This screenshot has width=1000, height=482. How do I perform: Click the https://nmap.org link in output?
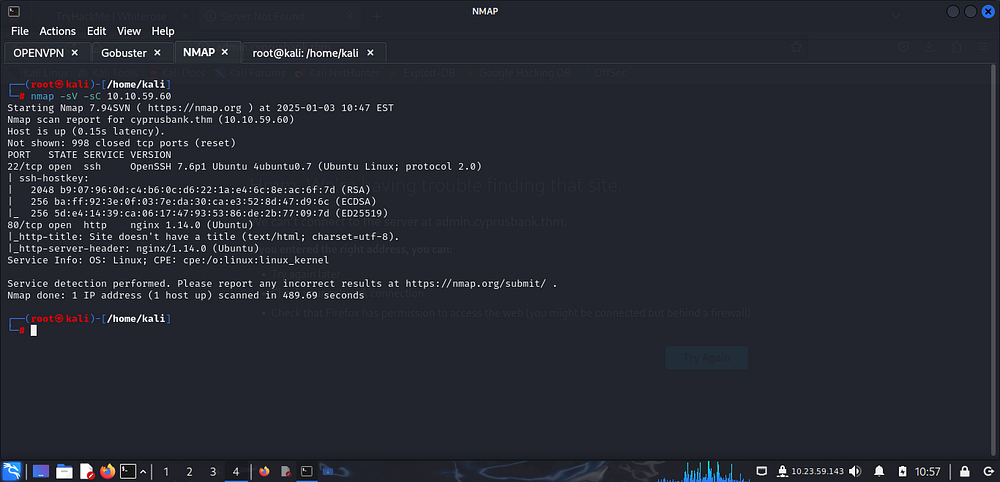197,108
